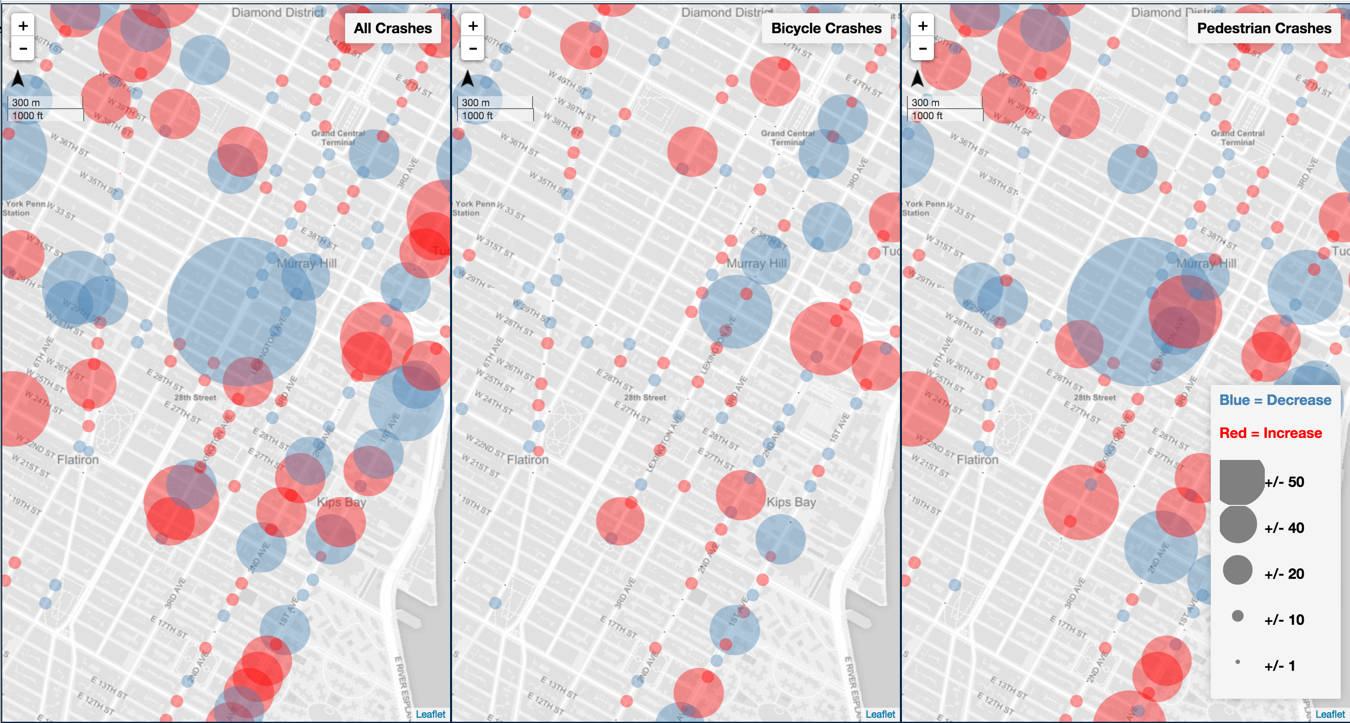
Task: Click the north arrow on Bicycle Crashes map
Action: [x=467, y=80]
